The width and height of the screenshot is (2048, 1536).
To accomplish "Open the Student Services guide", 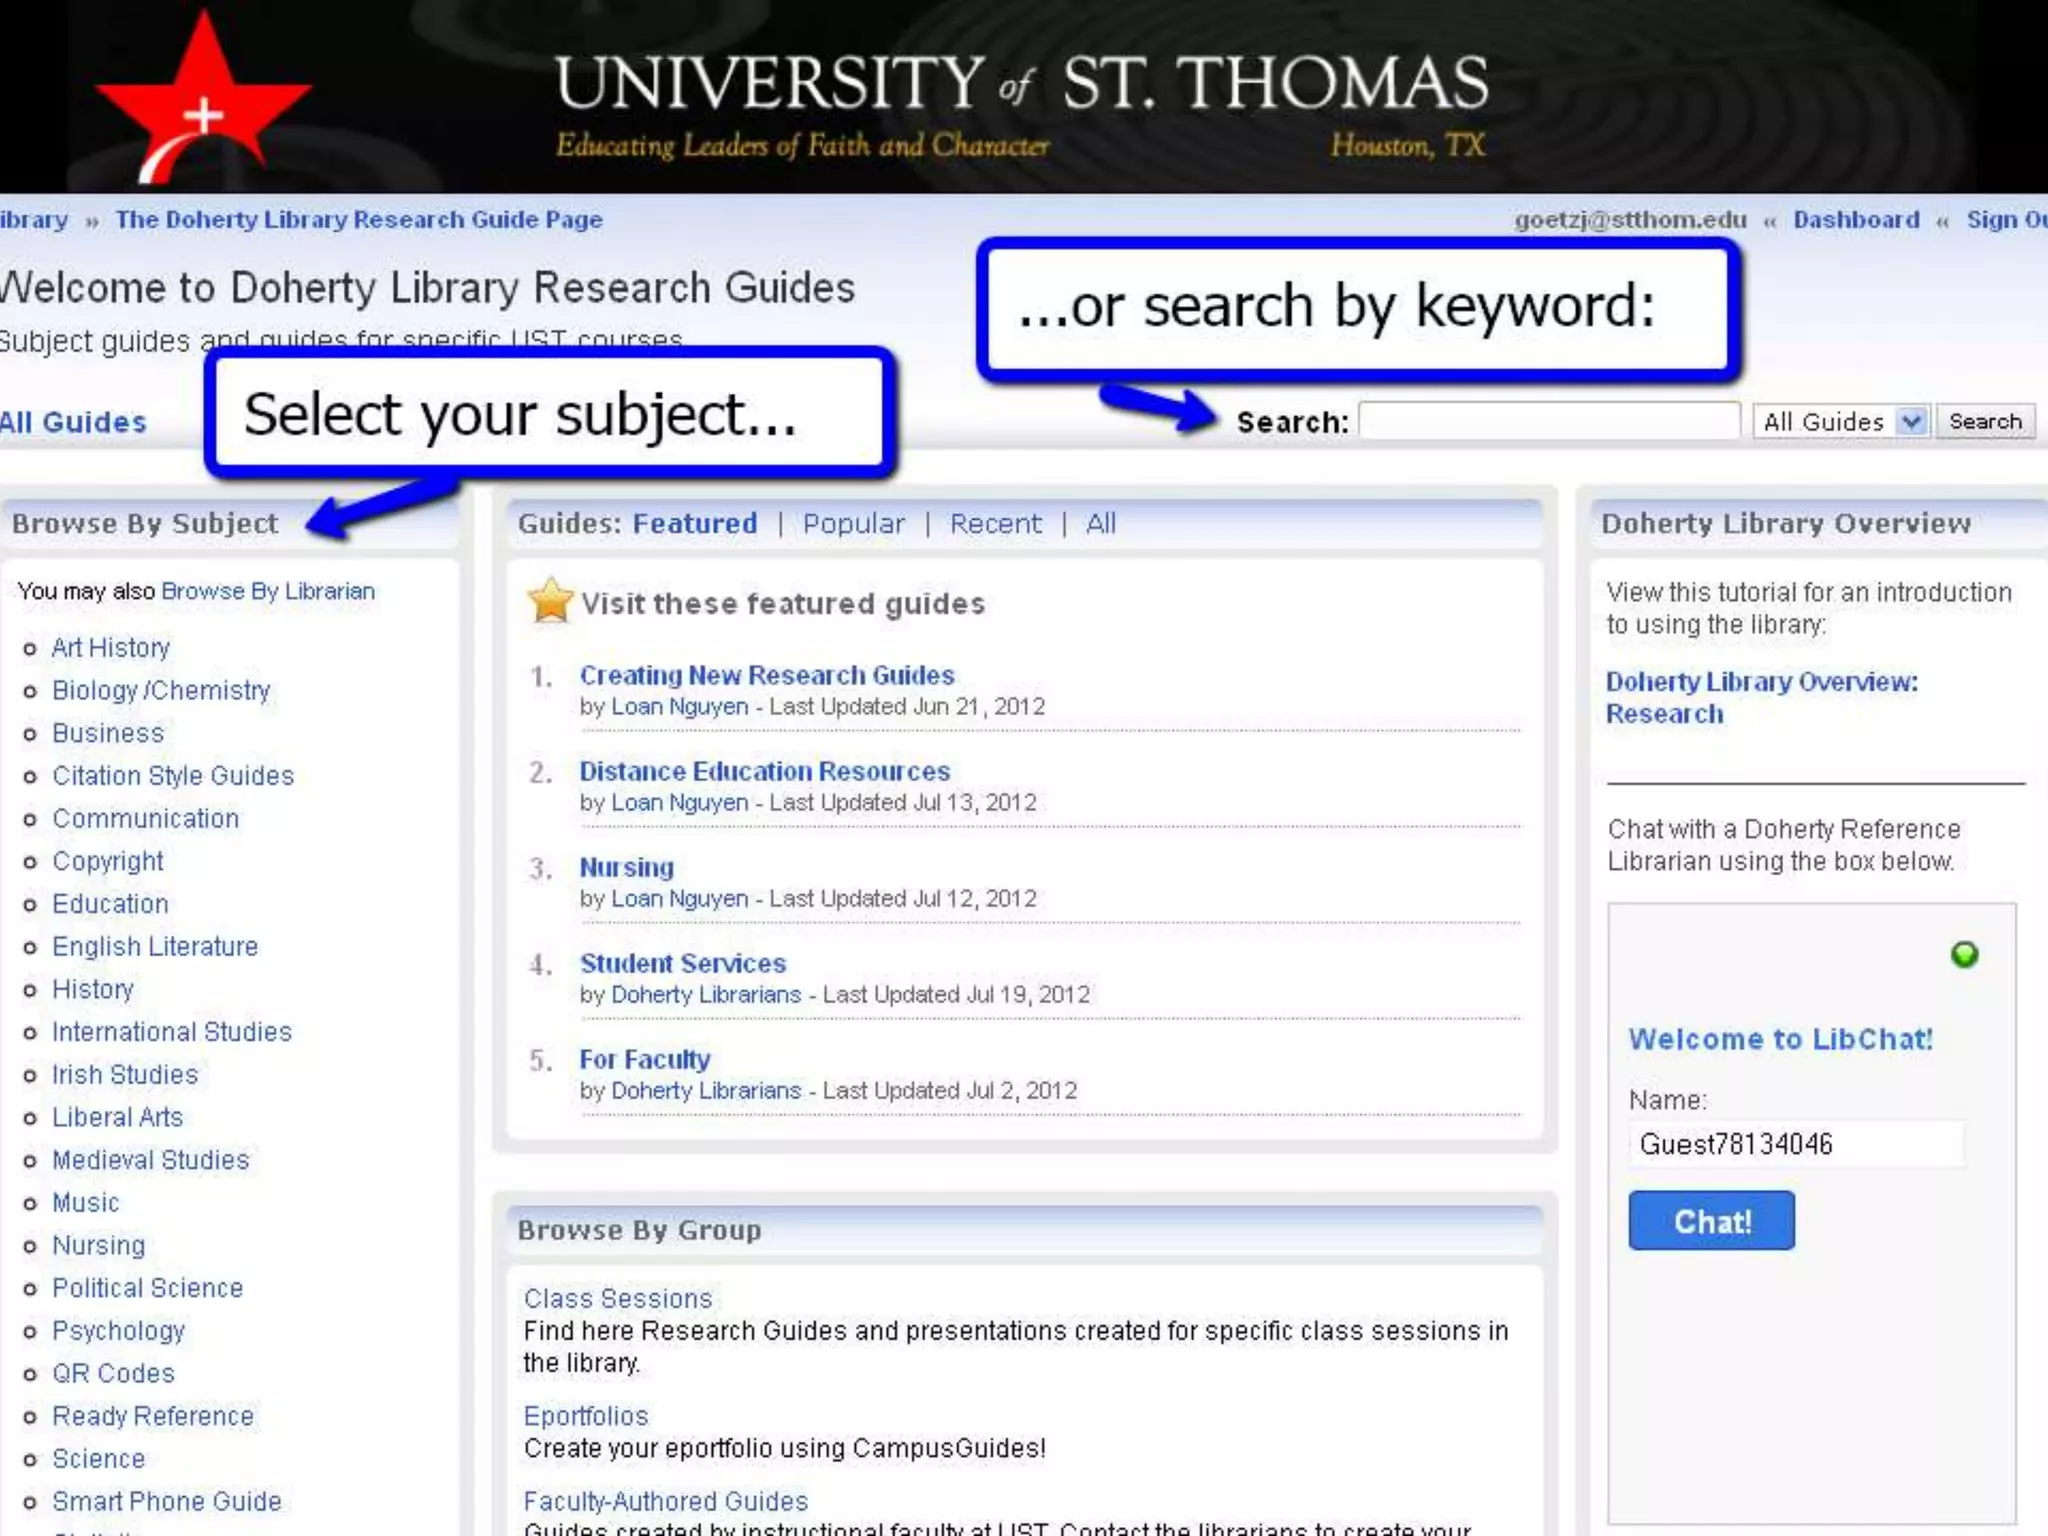I will click(x=683, y=963).
